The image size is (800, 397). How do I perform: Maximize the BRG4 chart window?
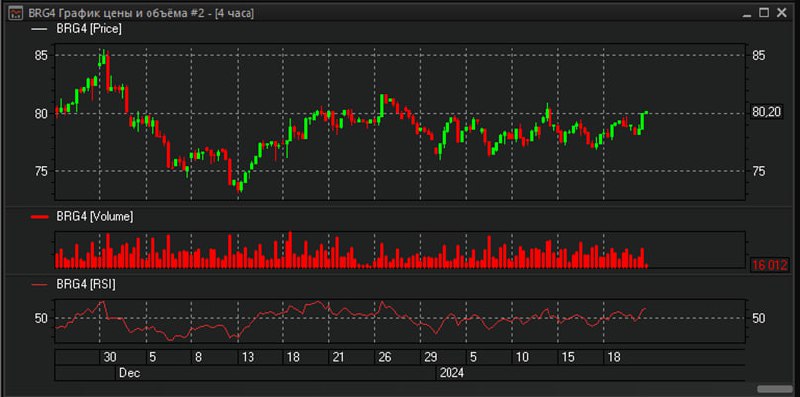[x=764, y=13]
